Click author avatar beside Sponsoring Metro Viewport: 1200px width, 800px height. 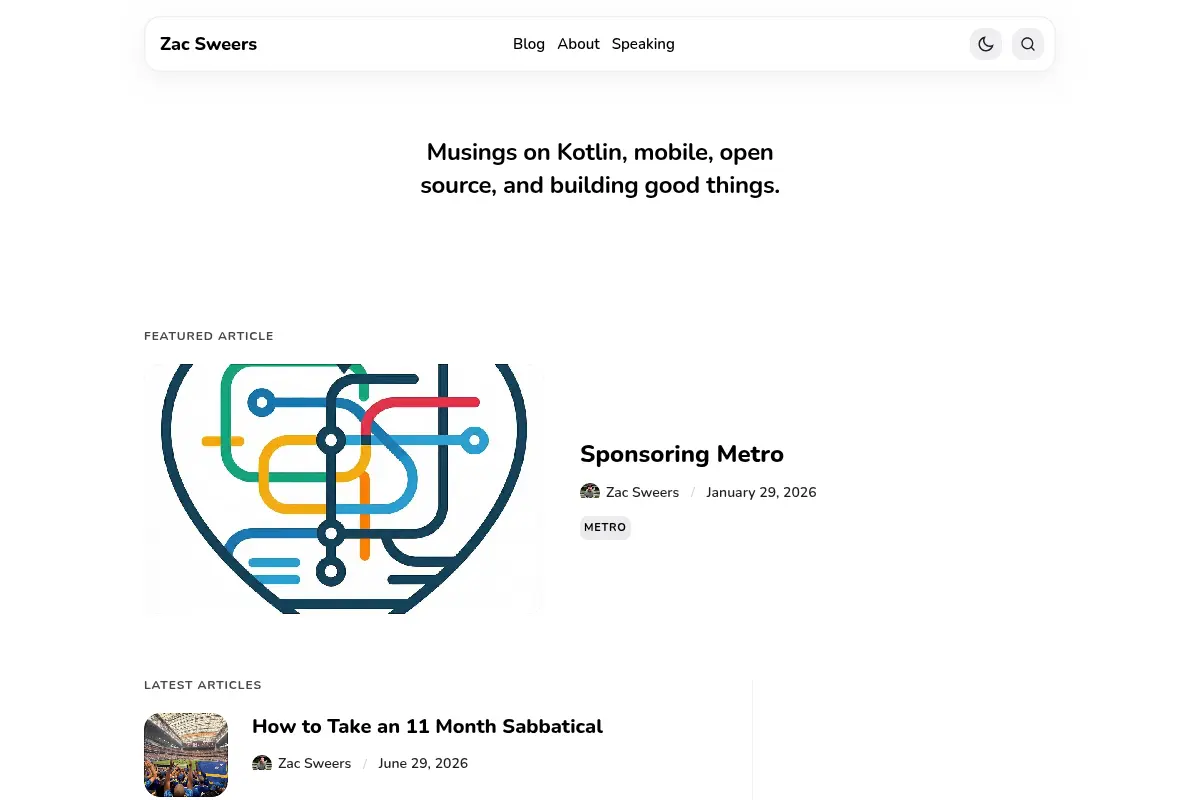[x=590, y=492]
